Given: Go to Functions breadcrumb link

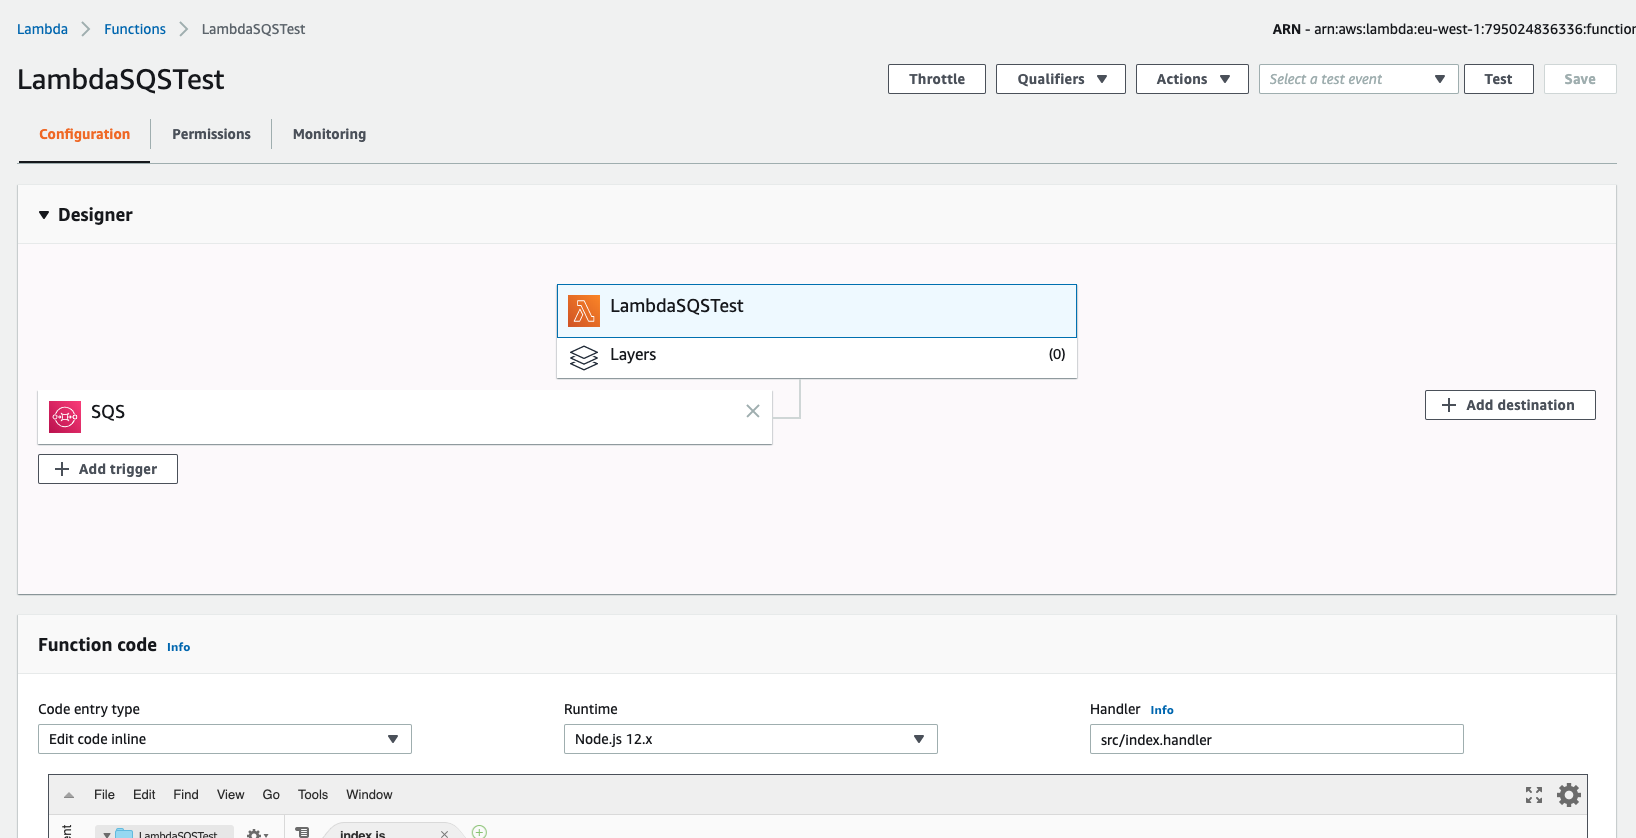Looking at the screenshot, I should 135,29.
